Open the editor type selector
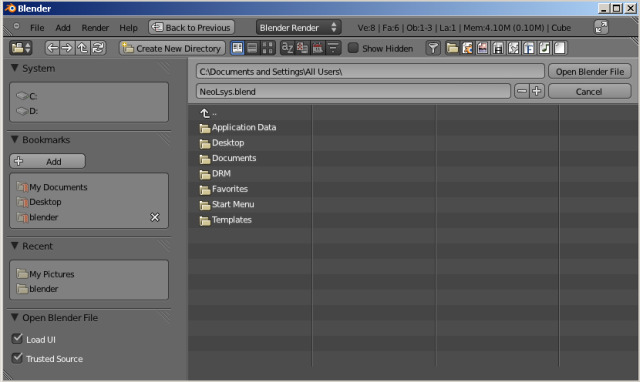Screen dimensions: 640x382 tap(21, 48)
